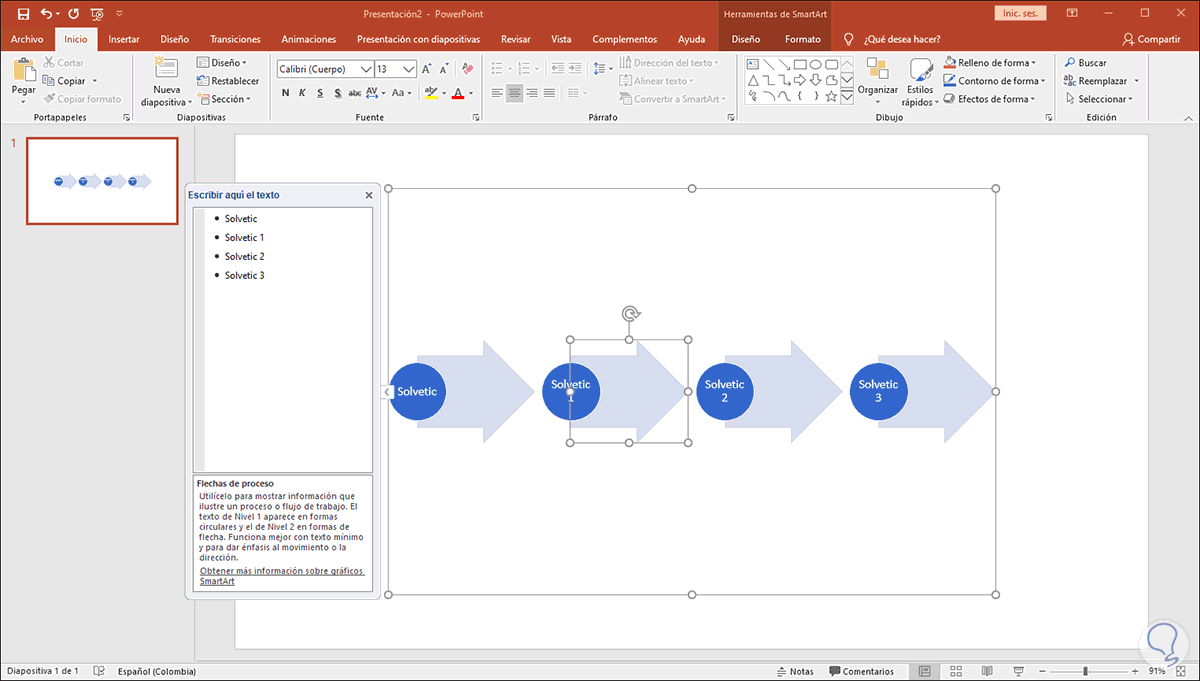Close the Escribir aquí el texto pane
The height and width of the screenshot is (681, 1200).
368,195
